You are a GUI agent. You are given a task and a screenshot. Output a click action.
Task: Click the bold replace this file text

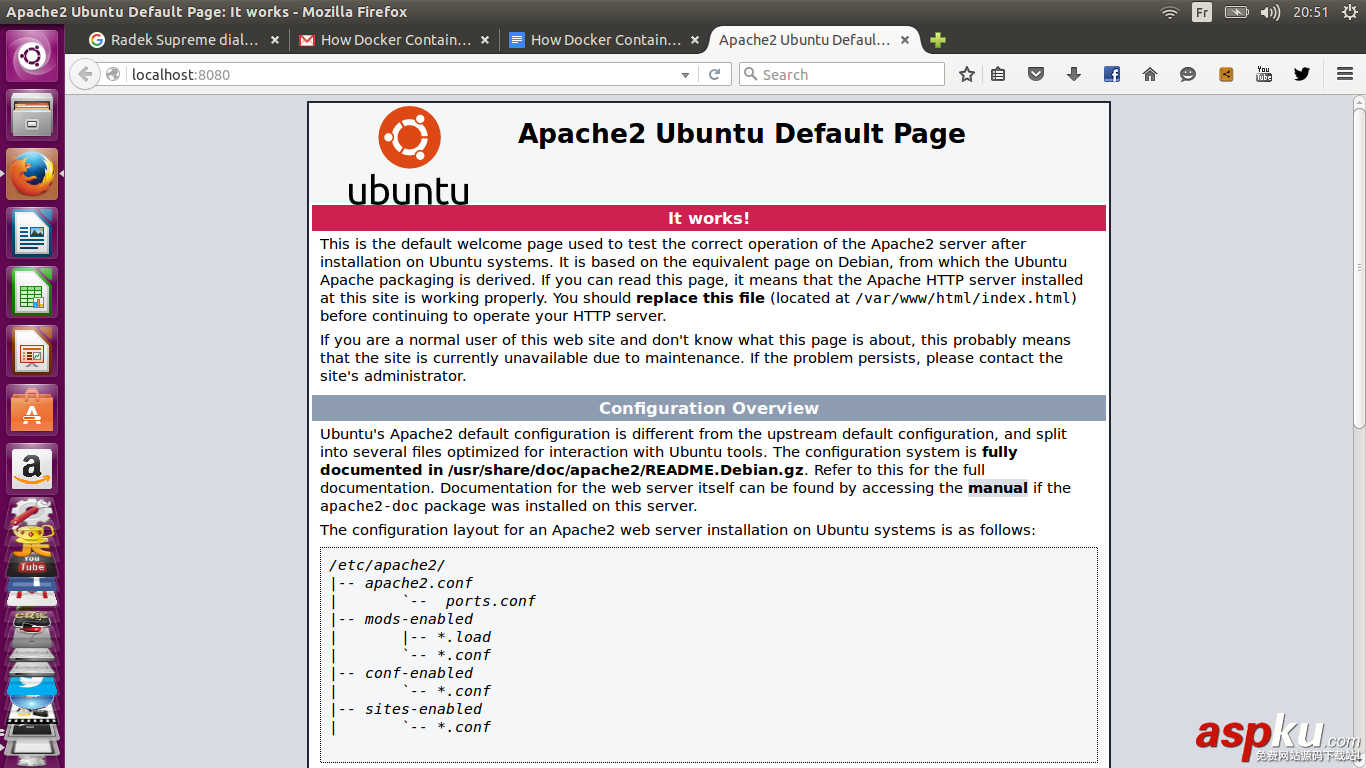(x=700, y=298)
